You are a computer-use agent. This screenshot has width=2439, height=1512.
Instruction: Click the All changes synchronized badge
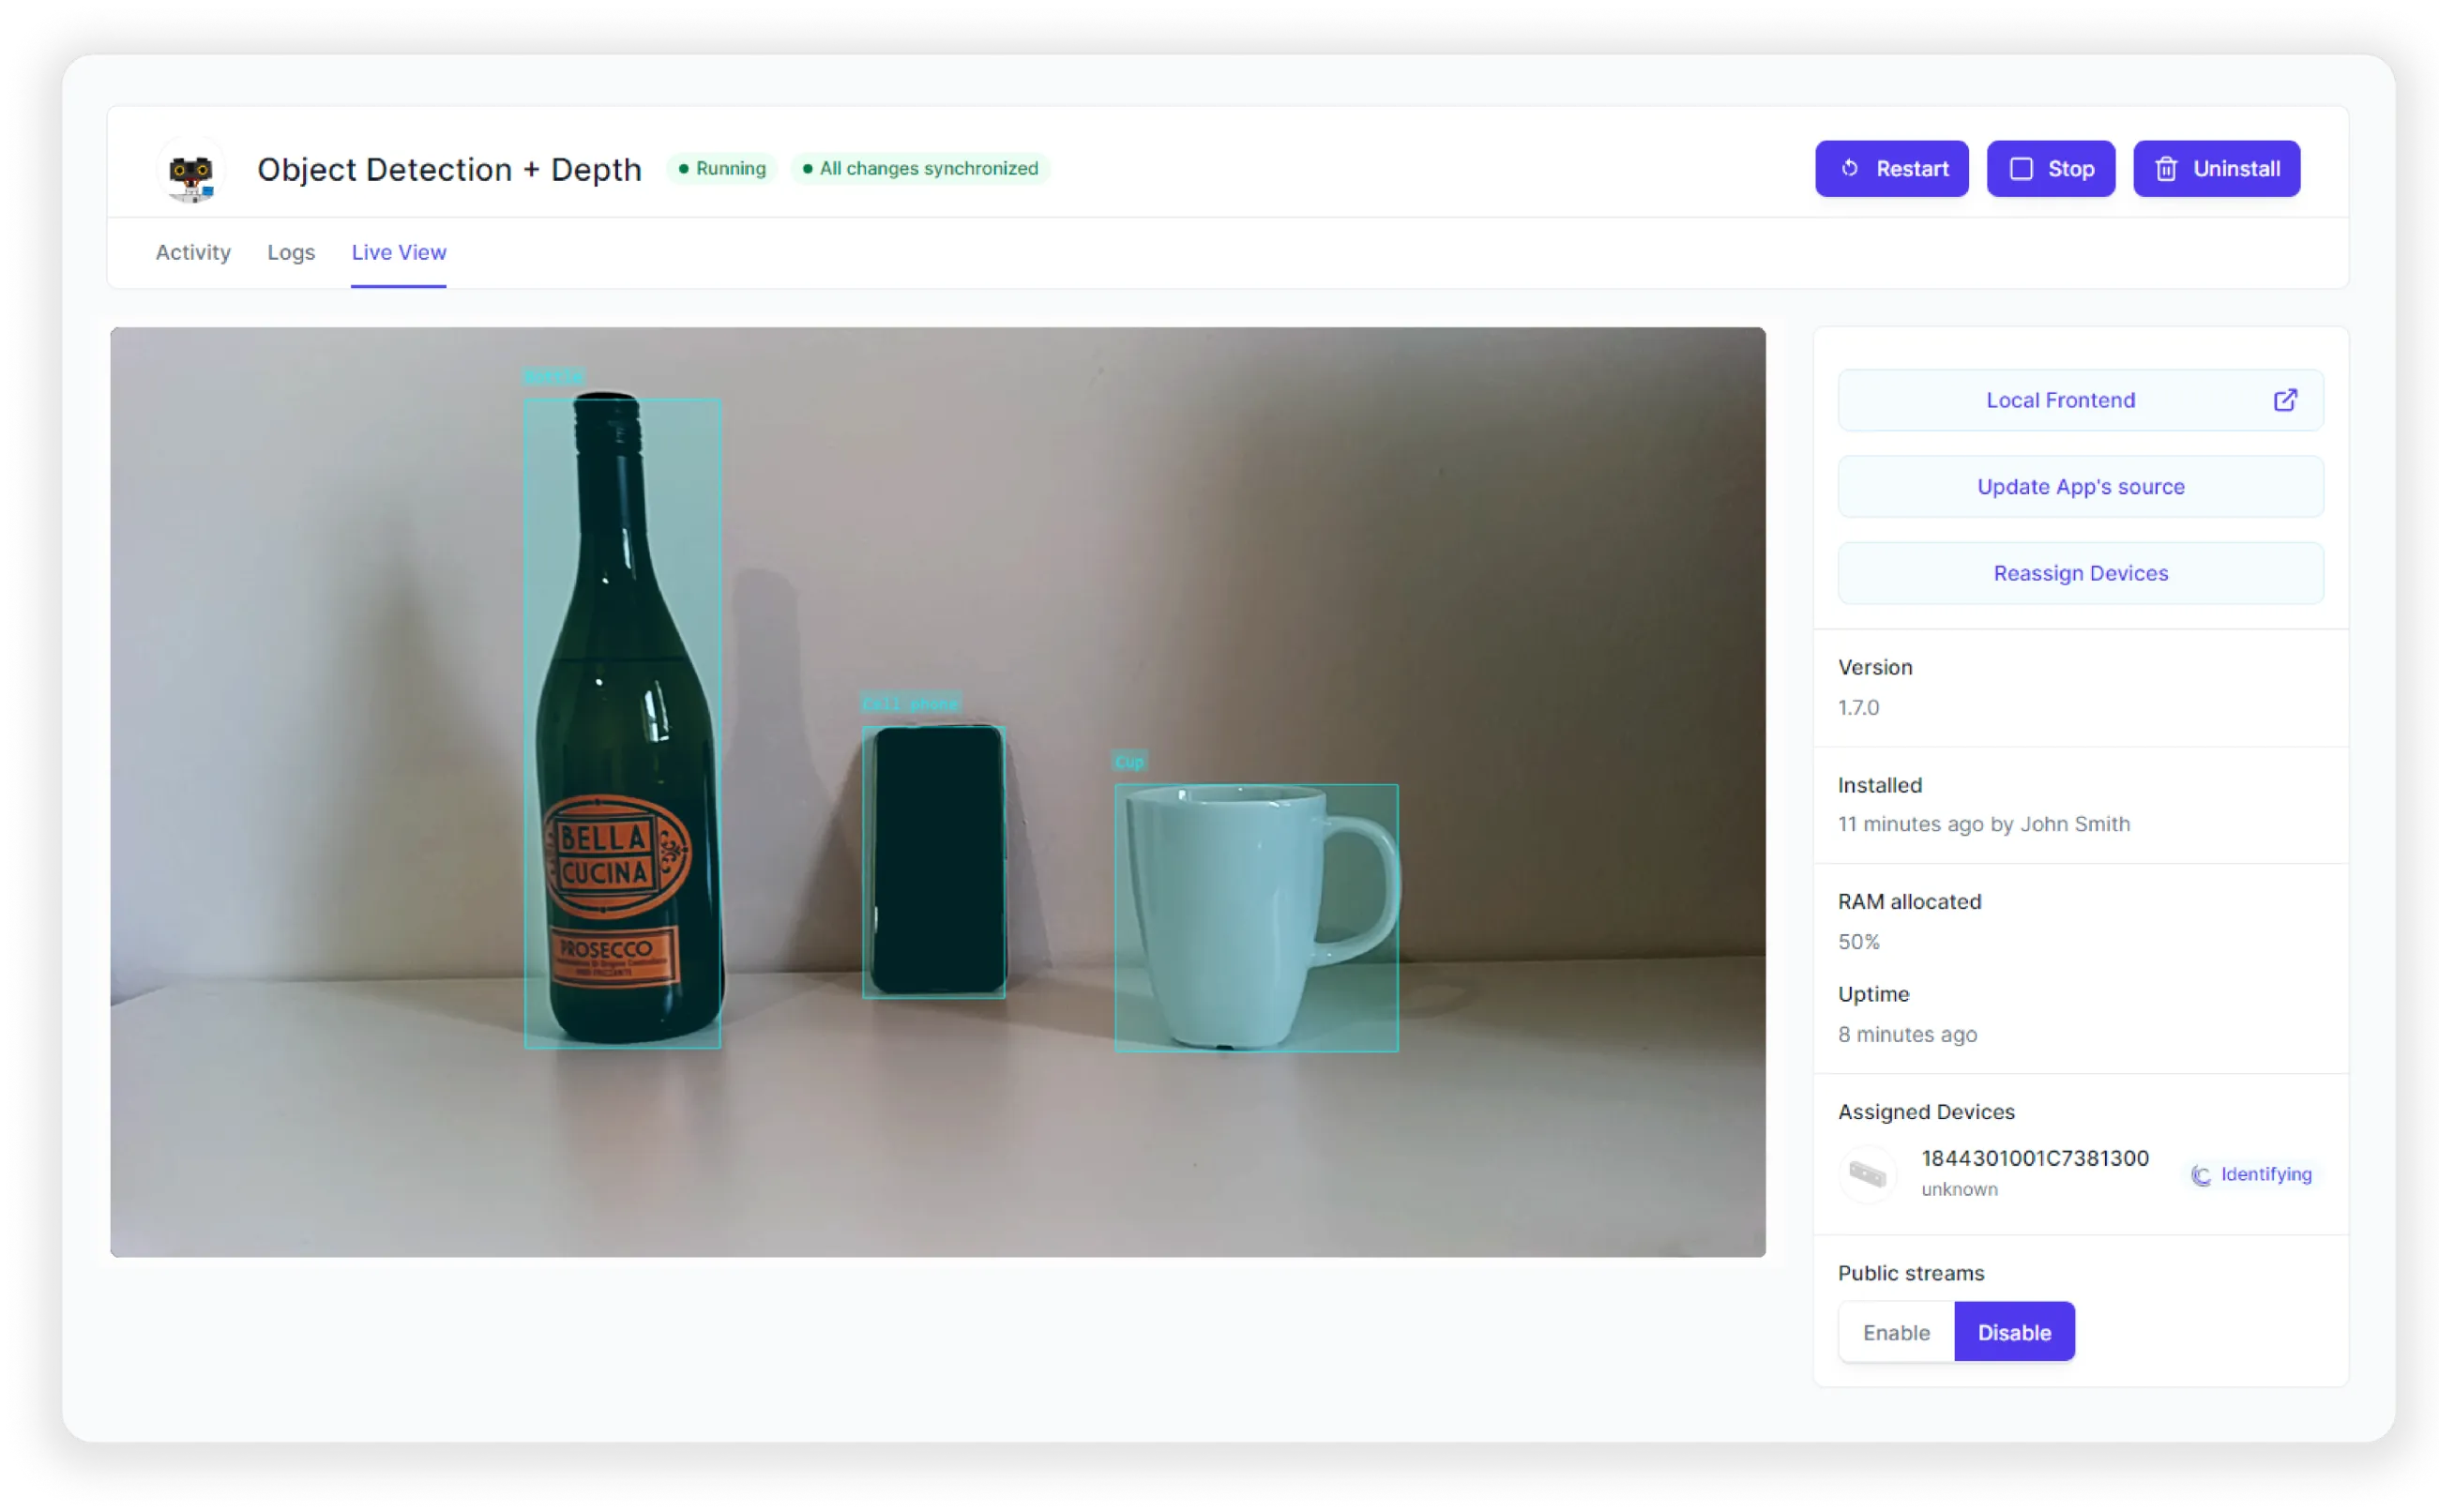click(920, 168)
